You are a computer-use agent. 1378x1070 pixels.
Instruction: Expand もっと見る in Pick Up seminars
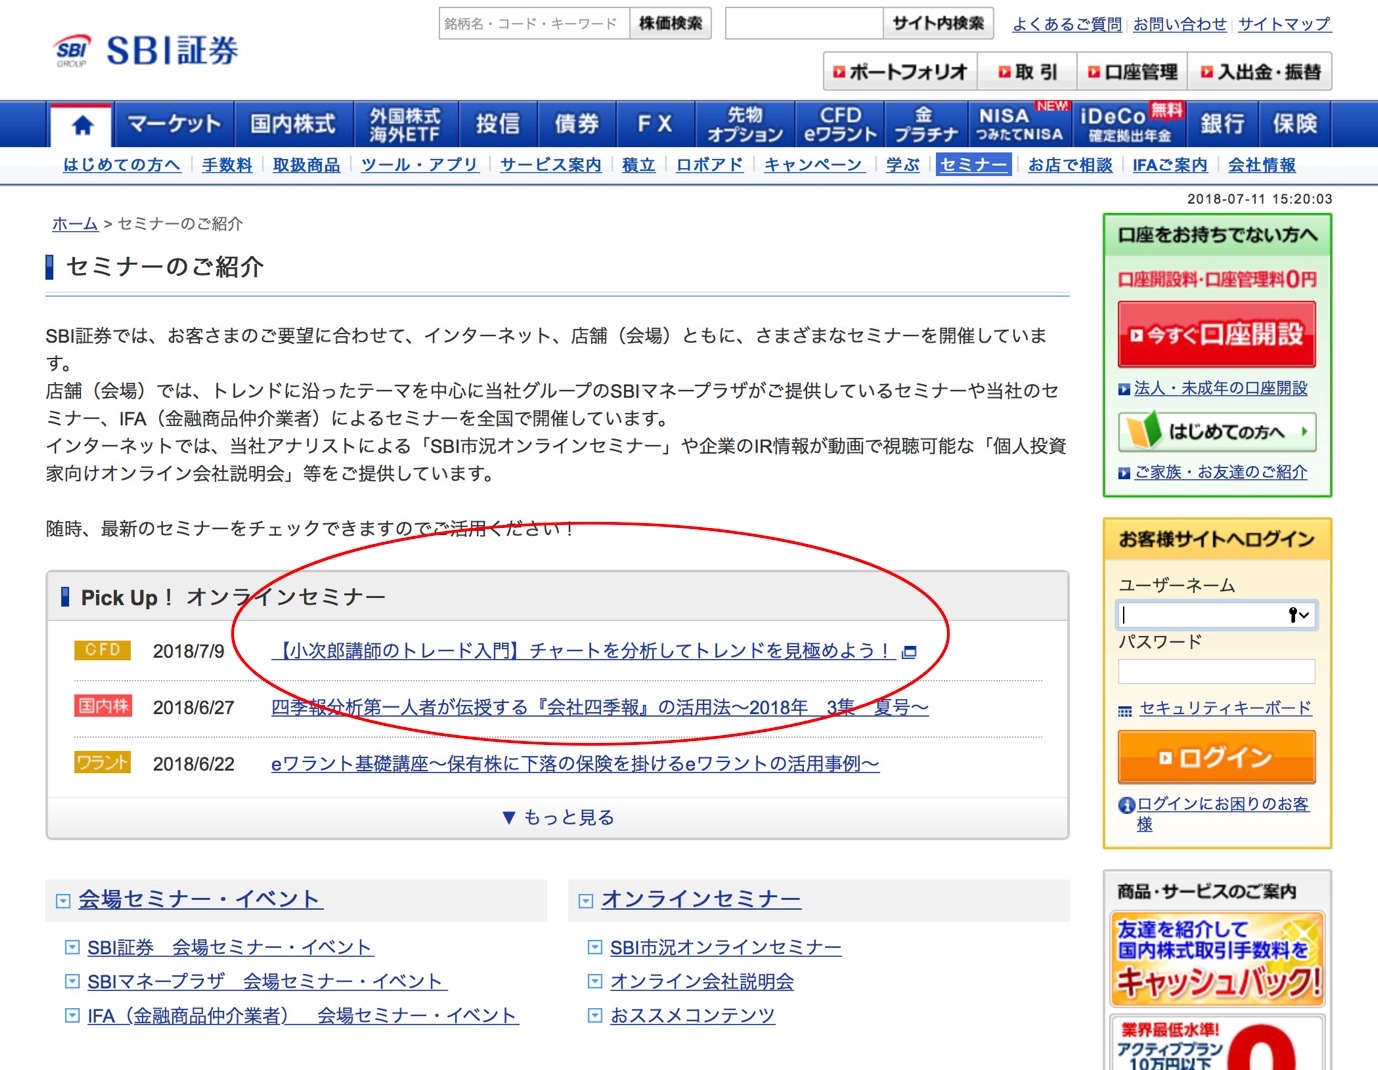coord(558,817)
